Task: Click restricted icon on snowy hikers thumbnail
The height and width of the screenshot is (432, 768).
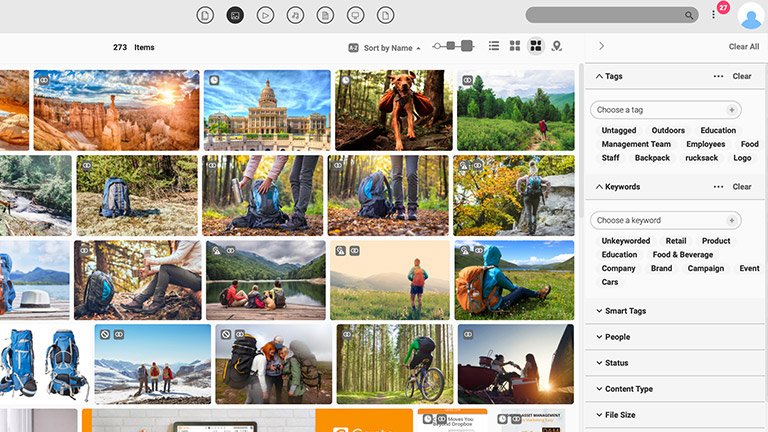Action: pyautogui.click(x=105, y=335)
